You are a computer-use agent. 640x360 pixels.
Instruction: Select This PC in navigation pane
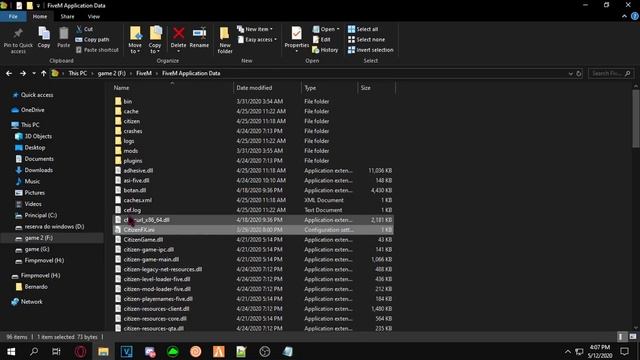point(30,125)
